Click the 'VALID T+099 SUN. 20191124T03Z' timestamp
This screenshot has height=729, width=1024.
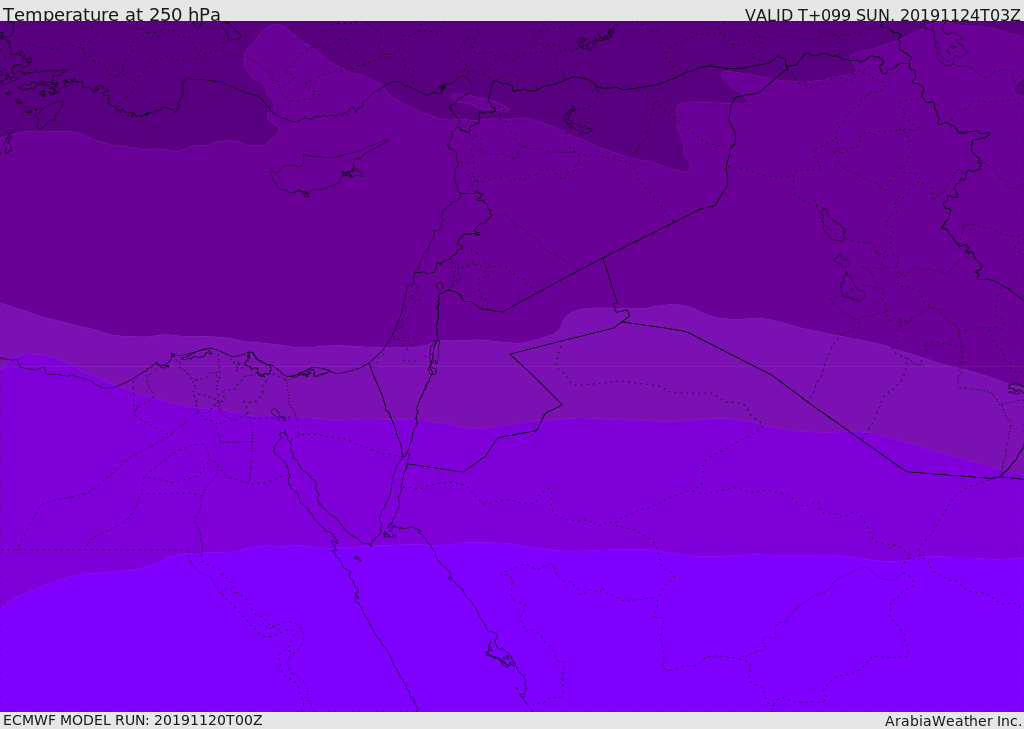882,15
